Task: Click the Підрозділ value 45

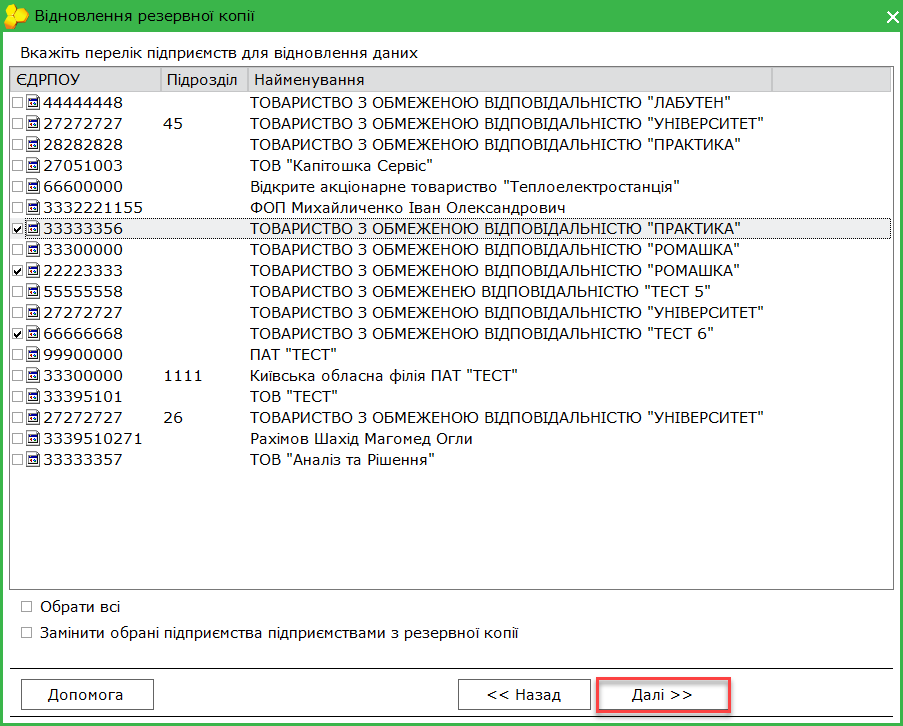Action: 173,124
